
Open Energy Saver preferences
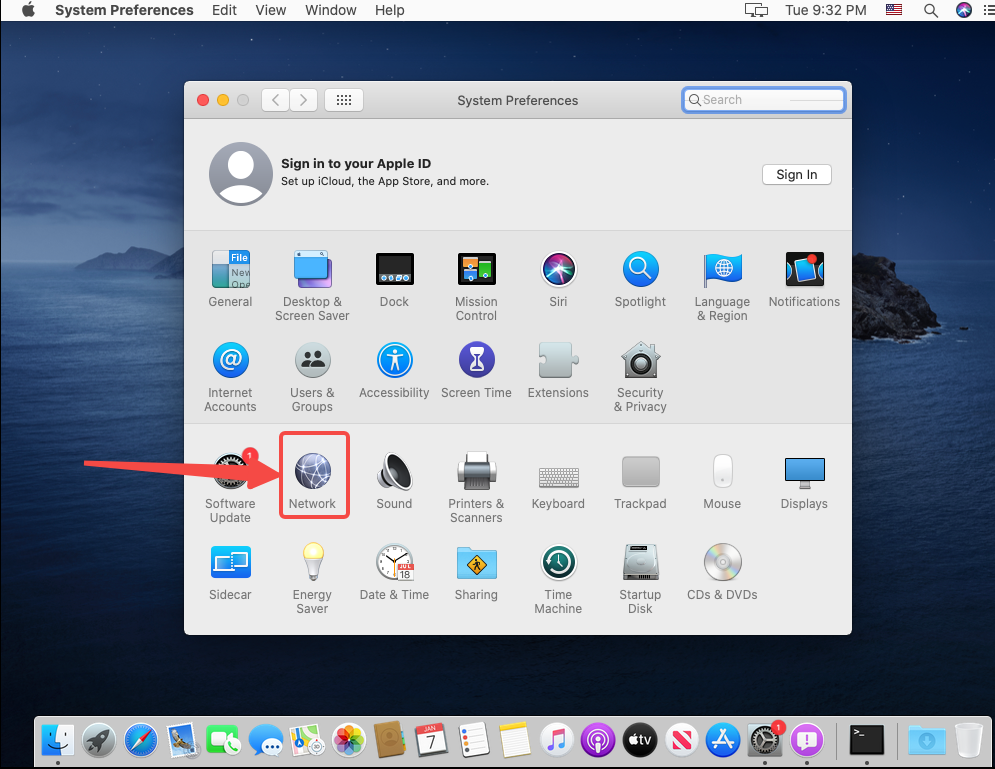(312, 579)
